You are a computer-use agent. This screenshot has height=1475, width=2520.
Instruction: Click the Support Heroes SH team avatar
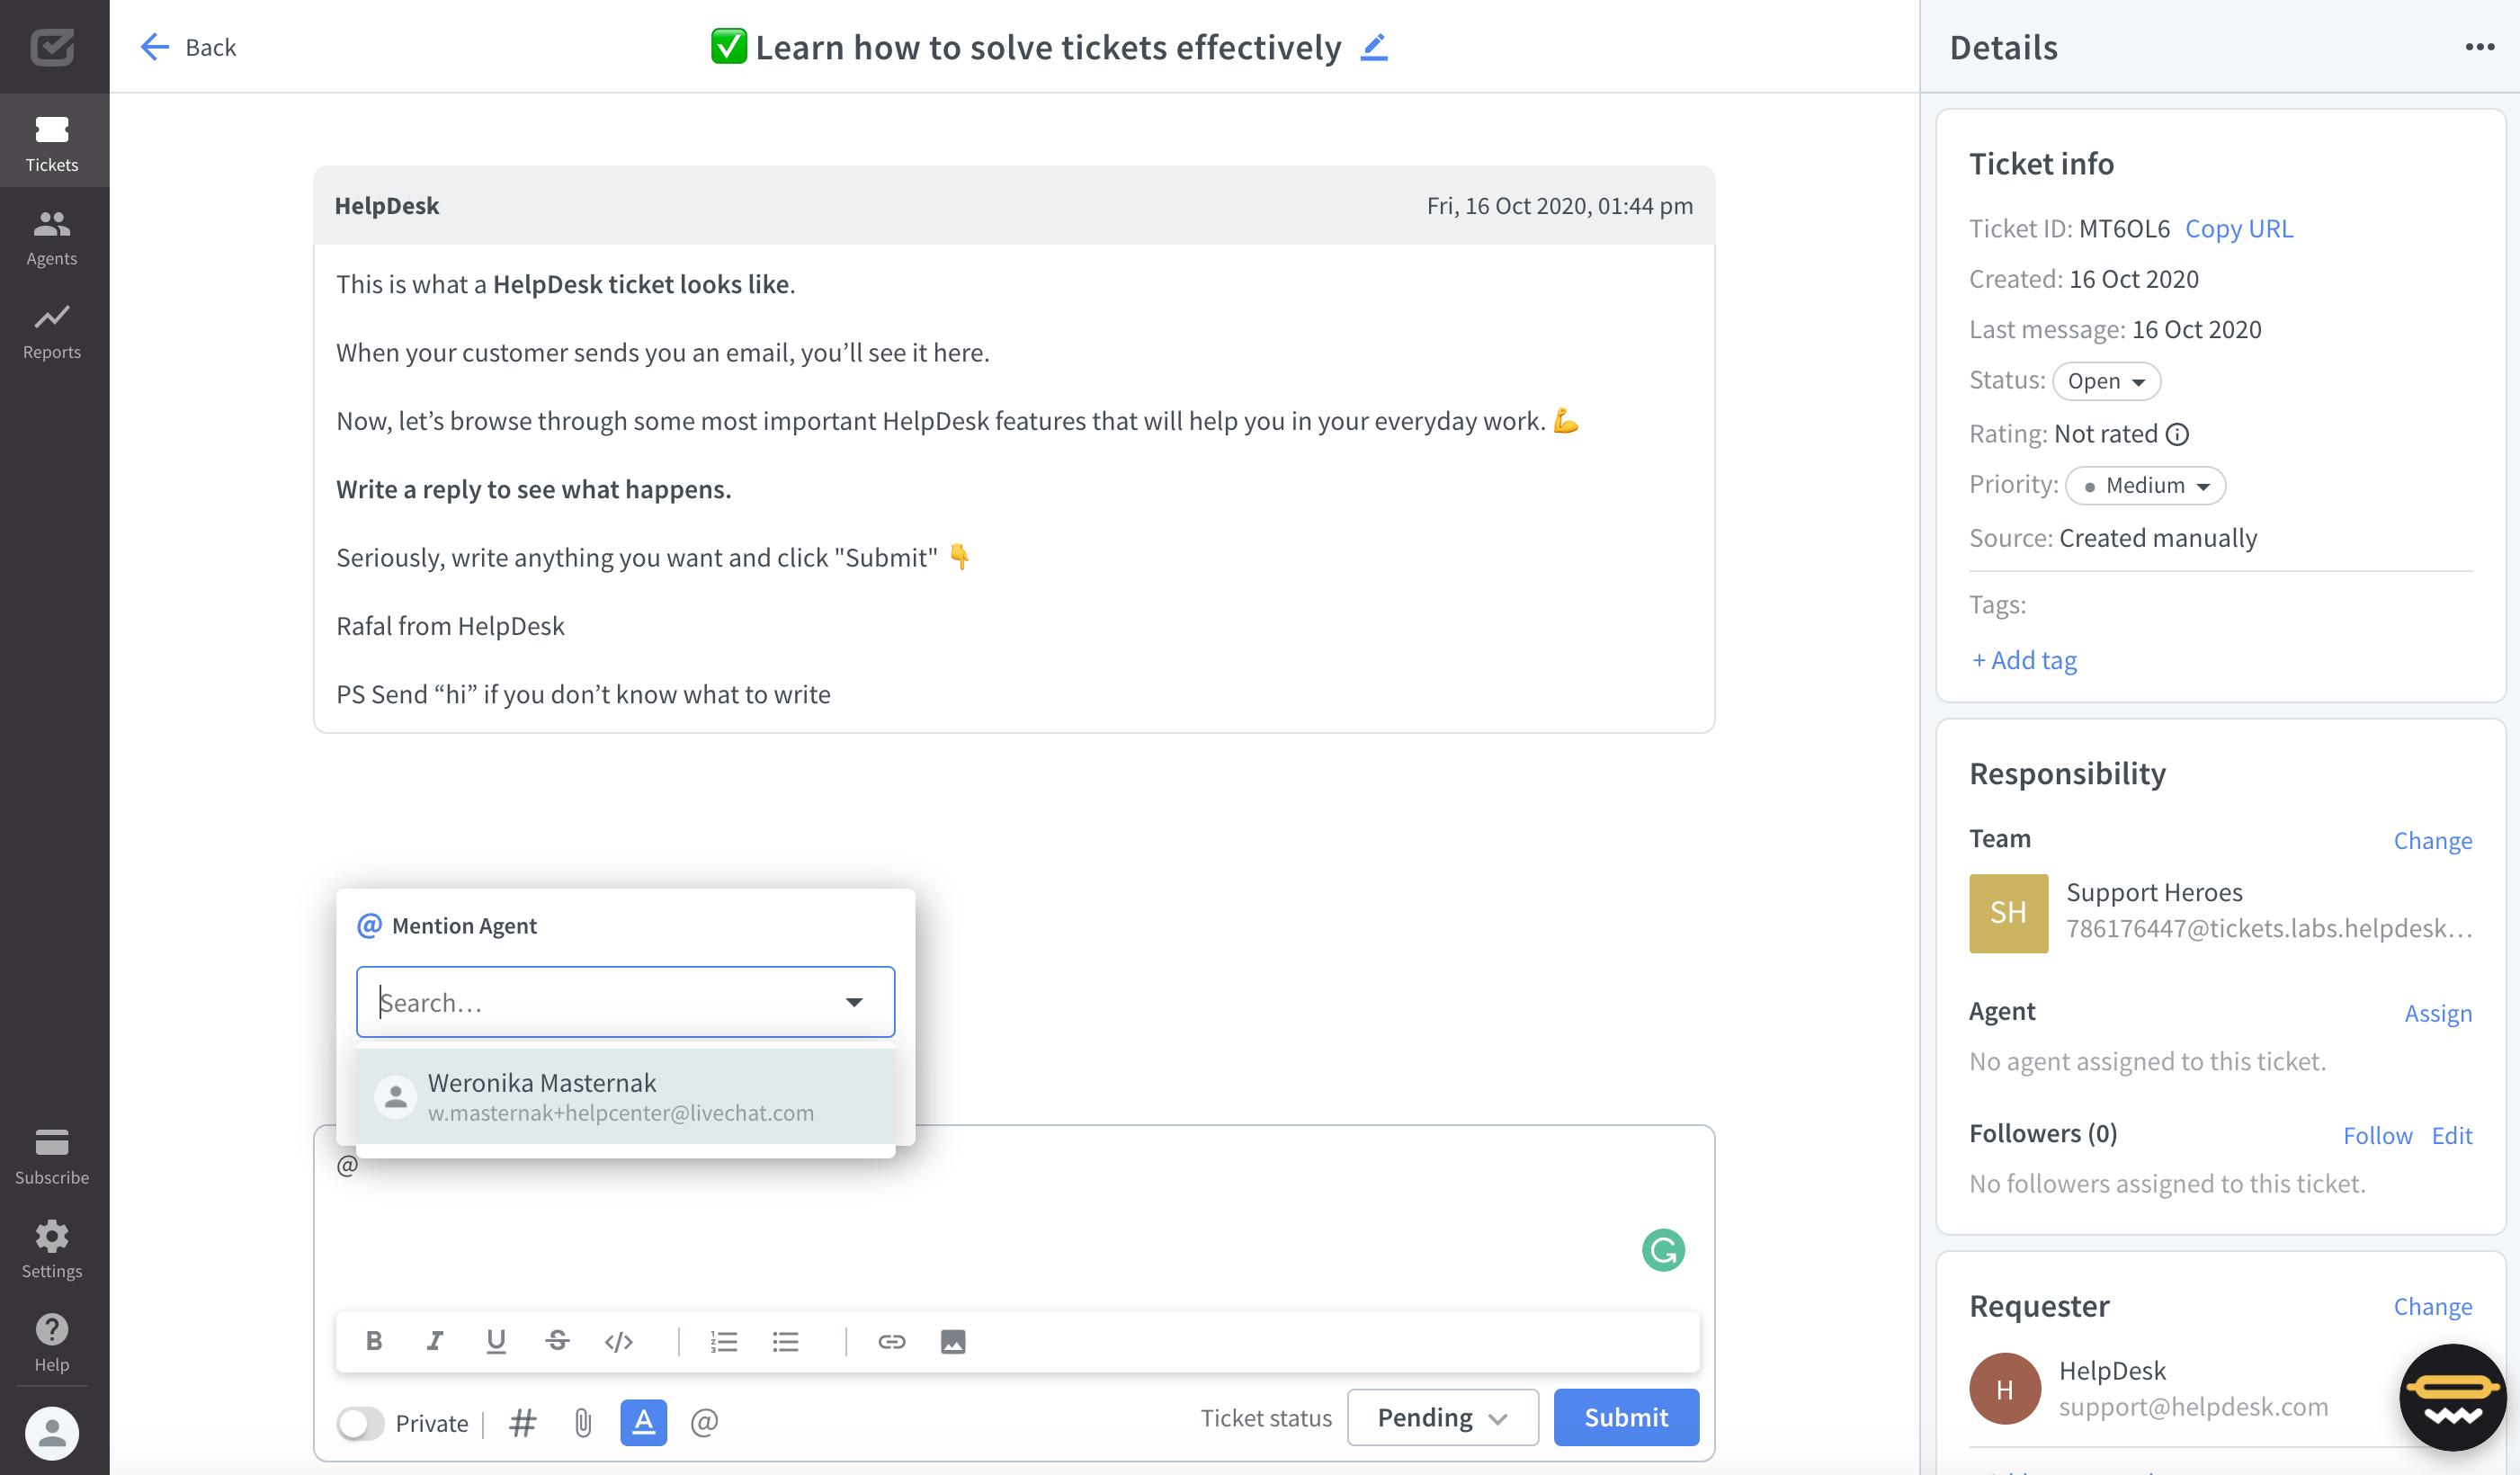coord(2008,913)
